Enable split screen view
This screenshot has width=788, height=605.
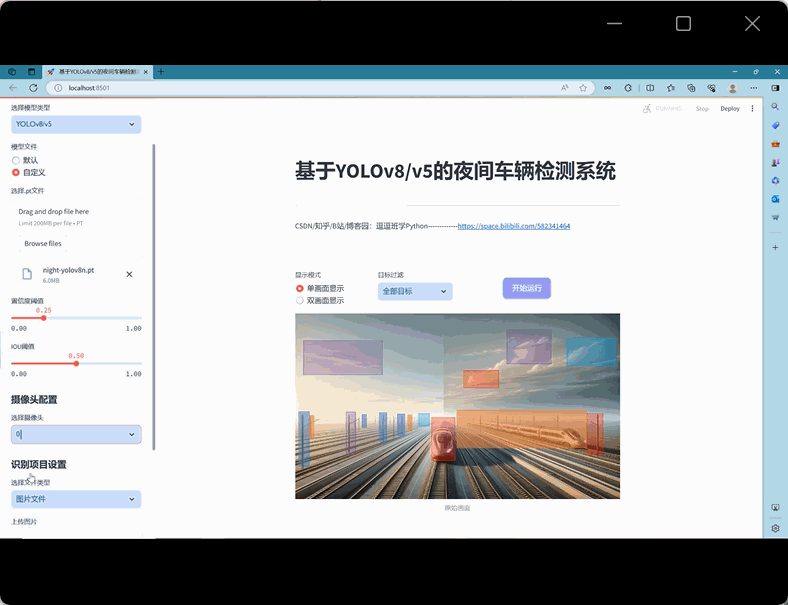click(x=650, y=88)
